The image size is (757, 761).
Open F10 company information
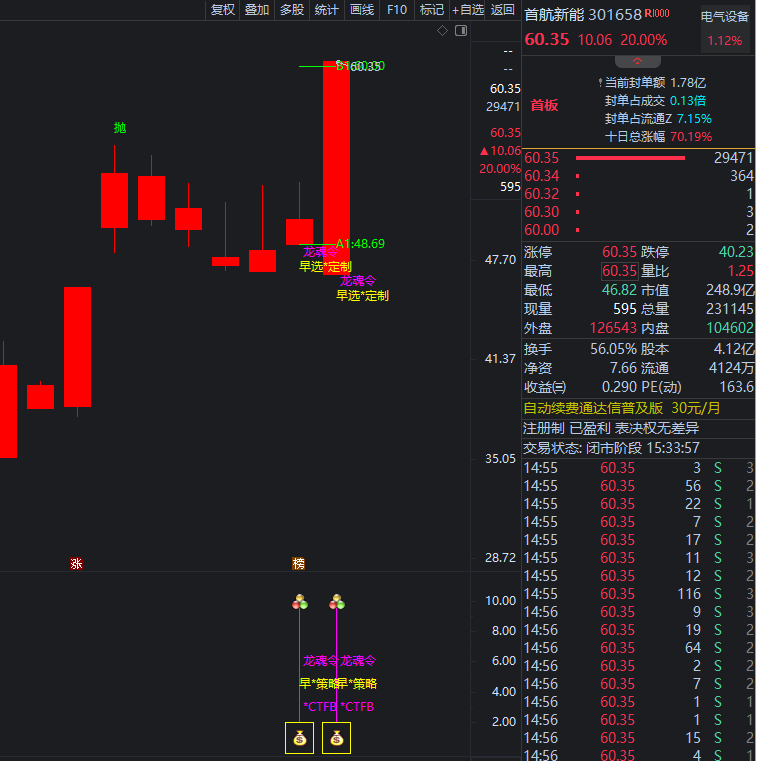[x=397, y=10]
